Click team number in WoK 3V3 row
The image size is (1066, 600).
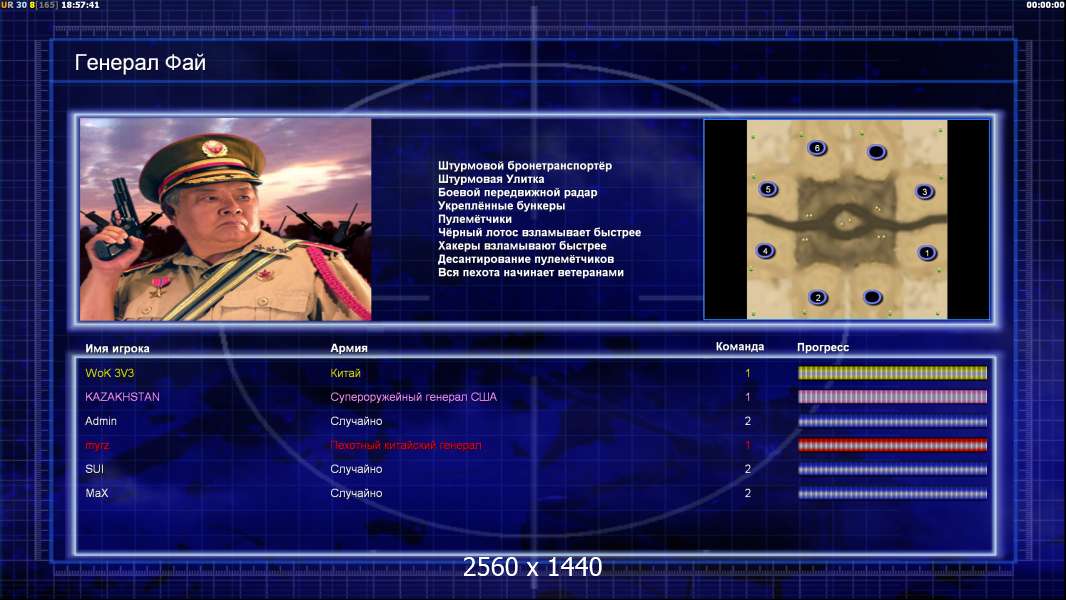[748, 373]
